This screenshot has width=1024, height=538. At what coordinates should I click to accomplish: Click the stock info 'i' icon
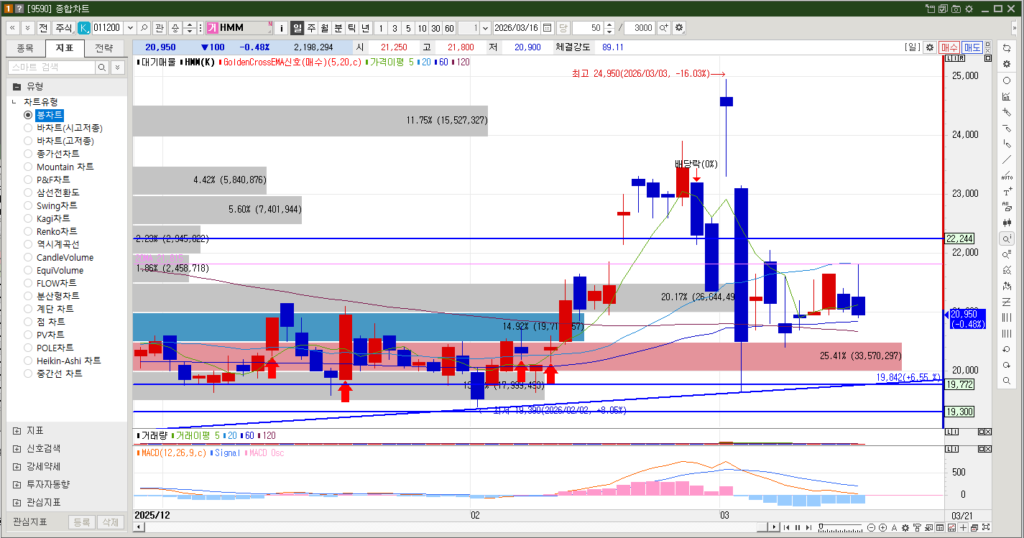pyautogui.click(x=281, y=27)
